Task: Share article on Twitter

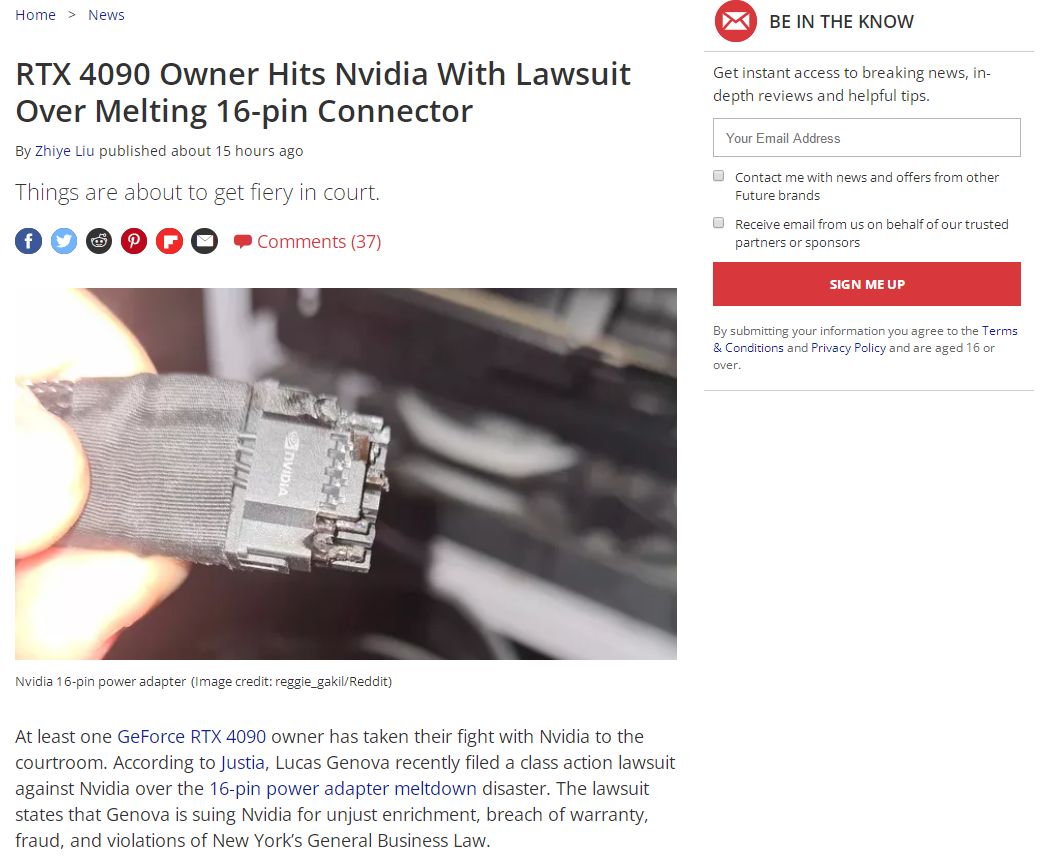Action: point(64,241)
